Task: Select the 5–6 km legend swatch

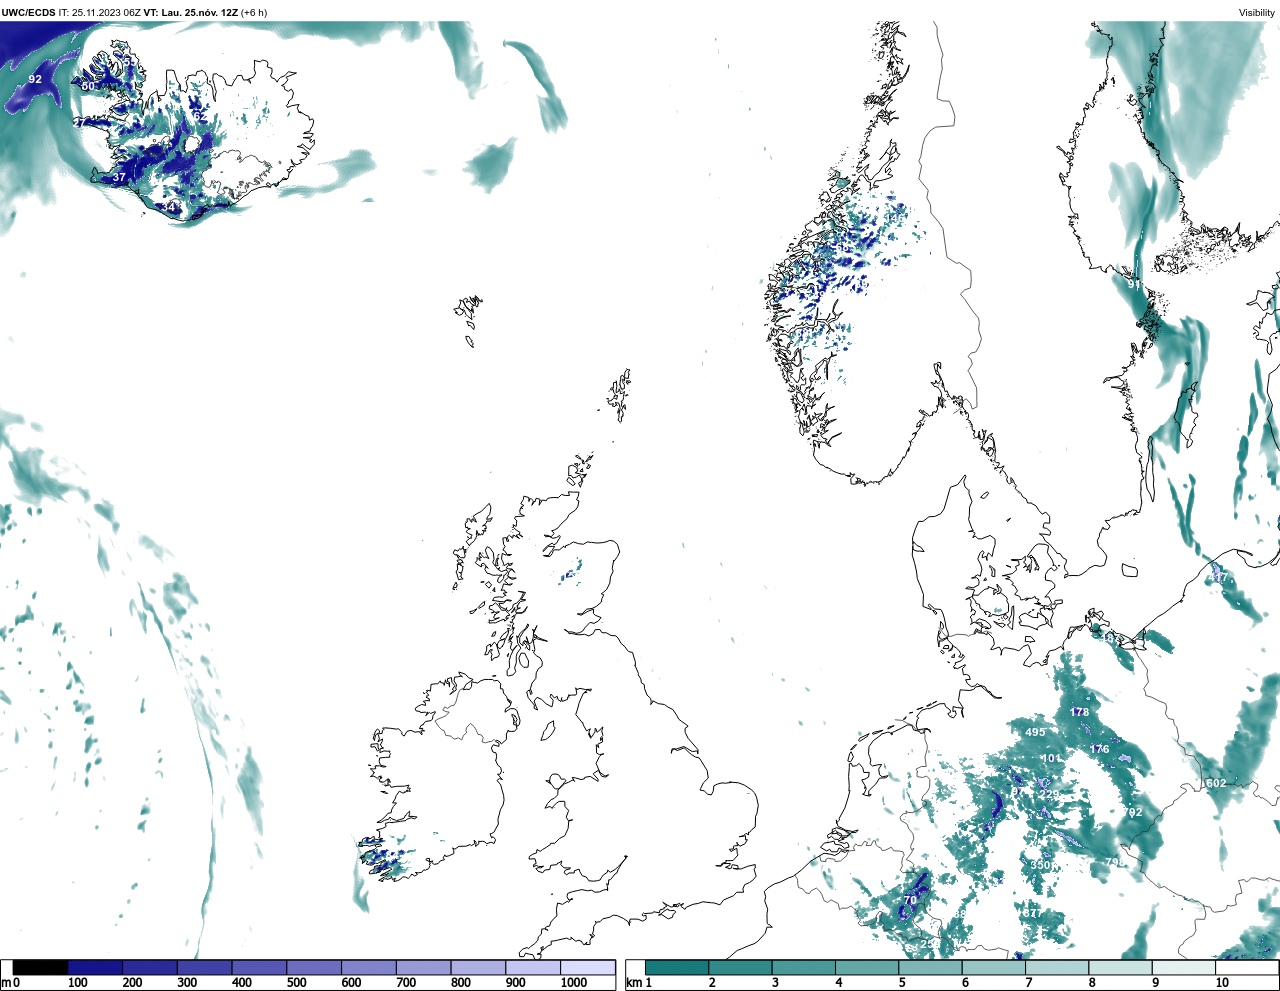Action: click(930, 968)
